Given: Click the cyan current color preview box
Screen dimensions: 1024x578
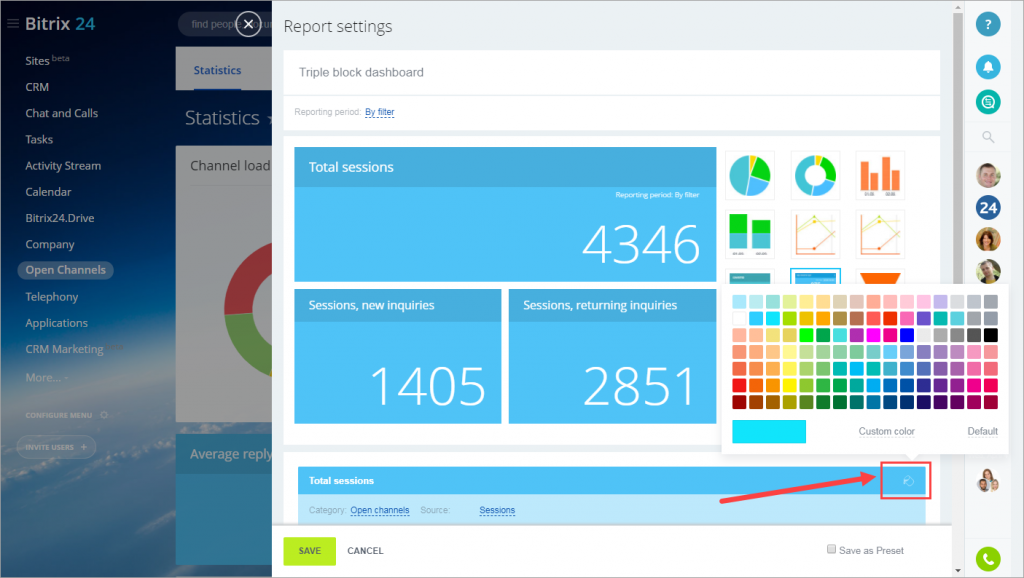Looking at the screenshot, I should coord(769,432).
